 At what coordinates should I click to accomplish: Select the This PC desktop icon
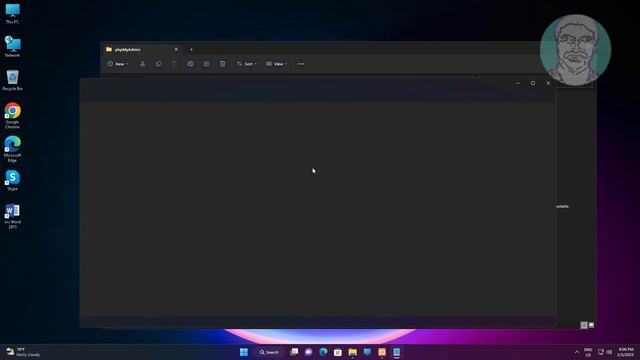(12, 14)
